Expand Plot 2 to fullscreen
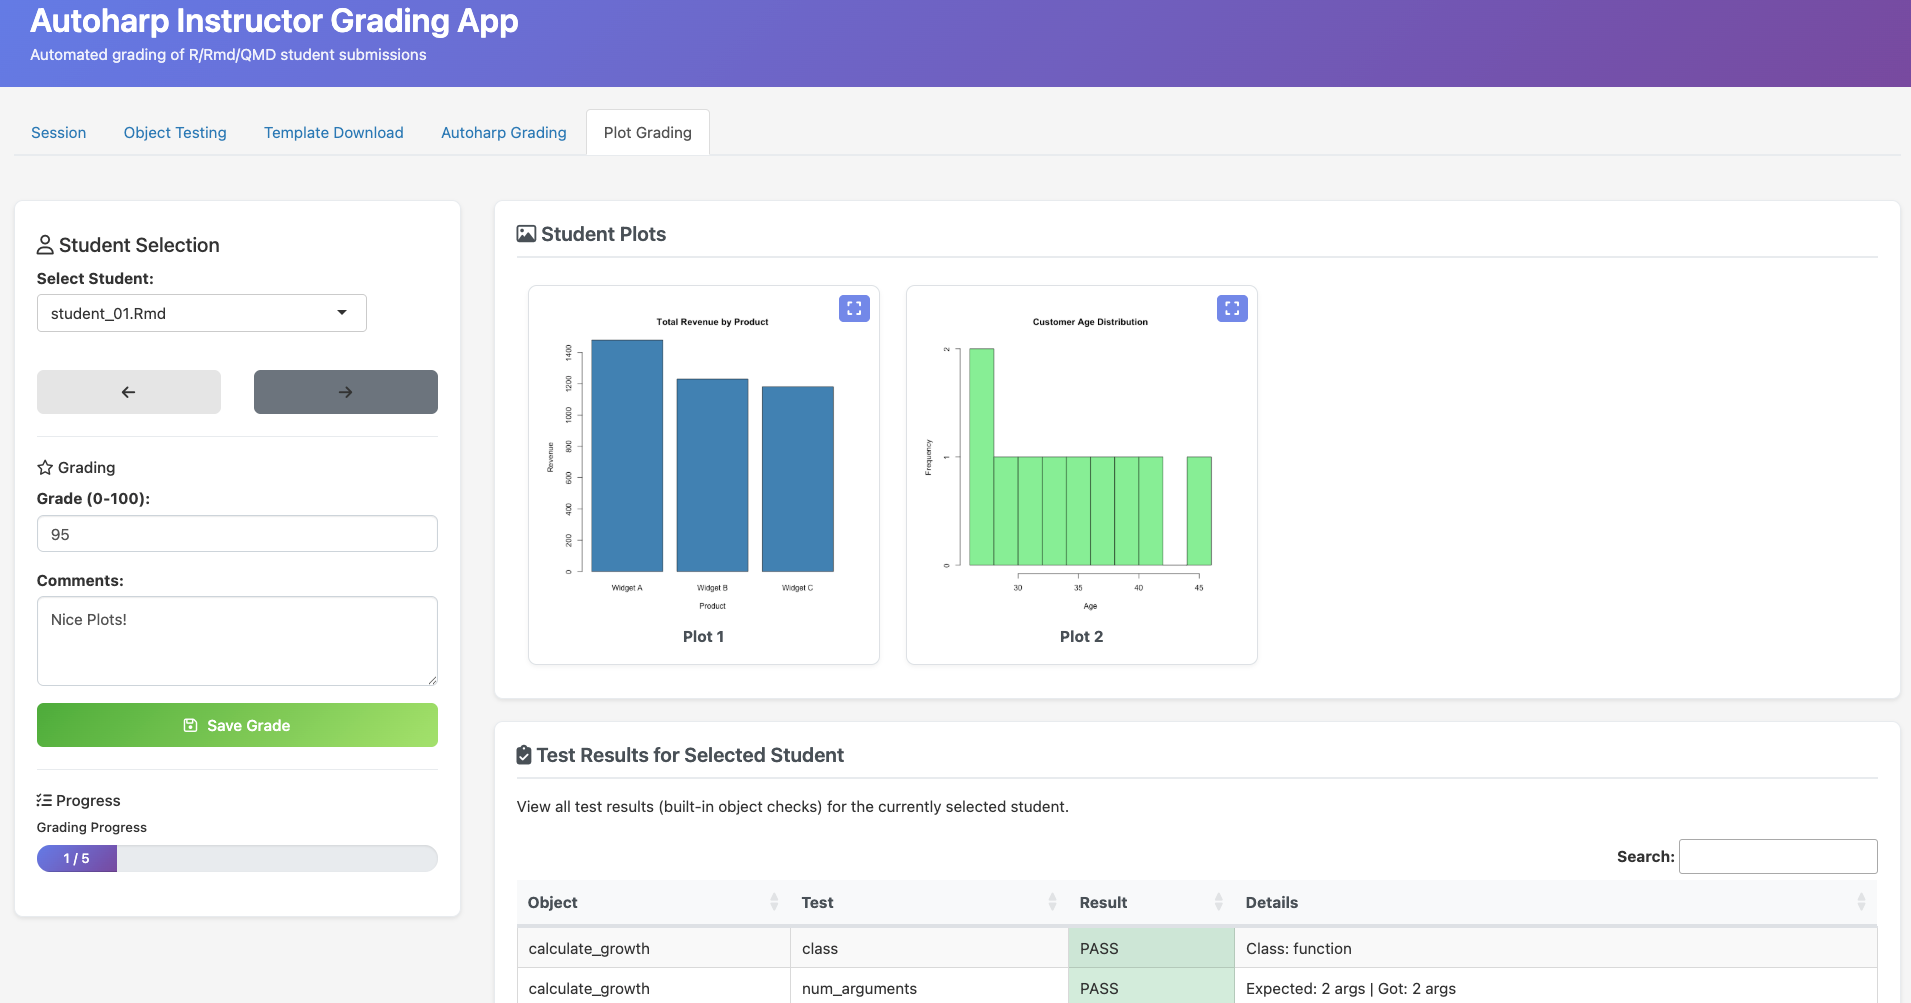 pyautogui.click(x=1231, y=308)
